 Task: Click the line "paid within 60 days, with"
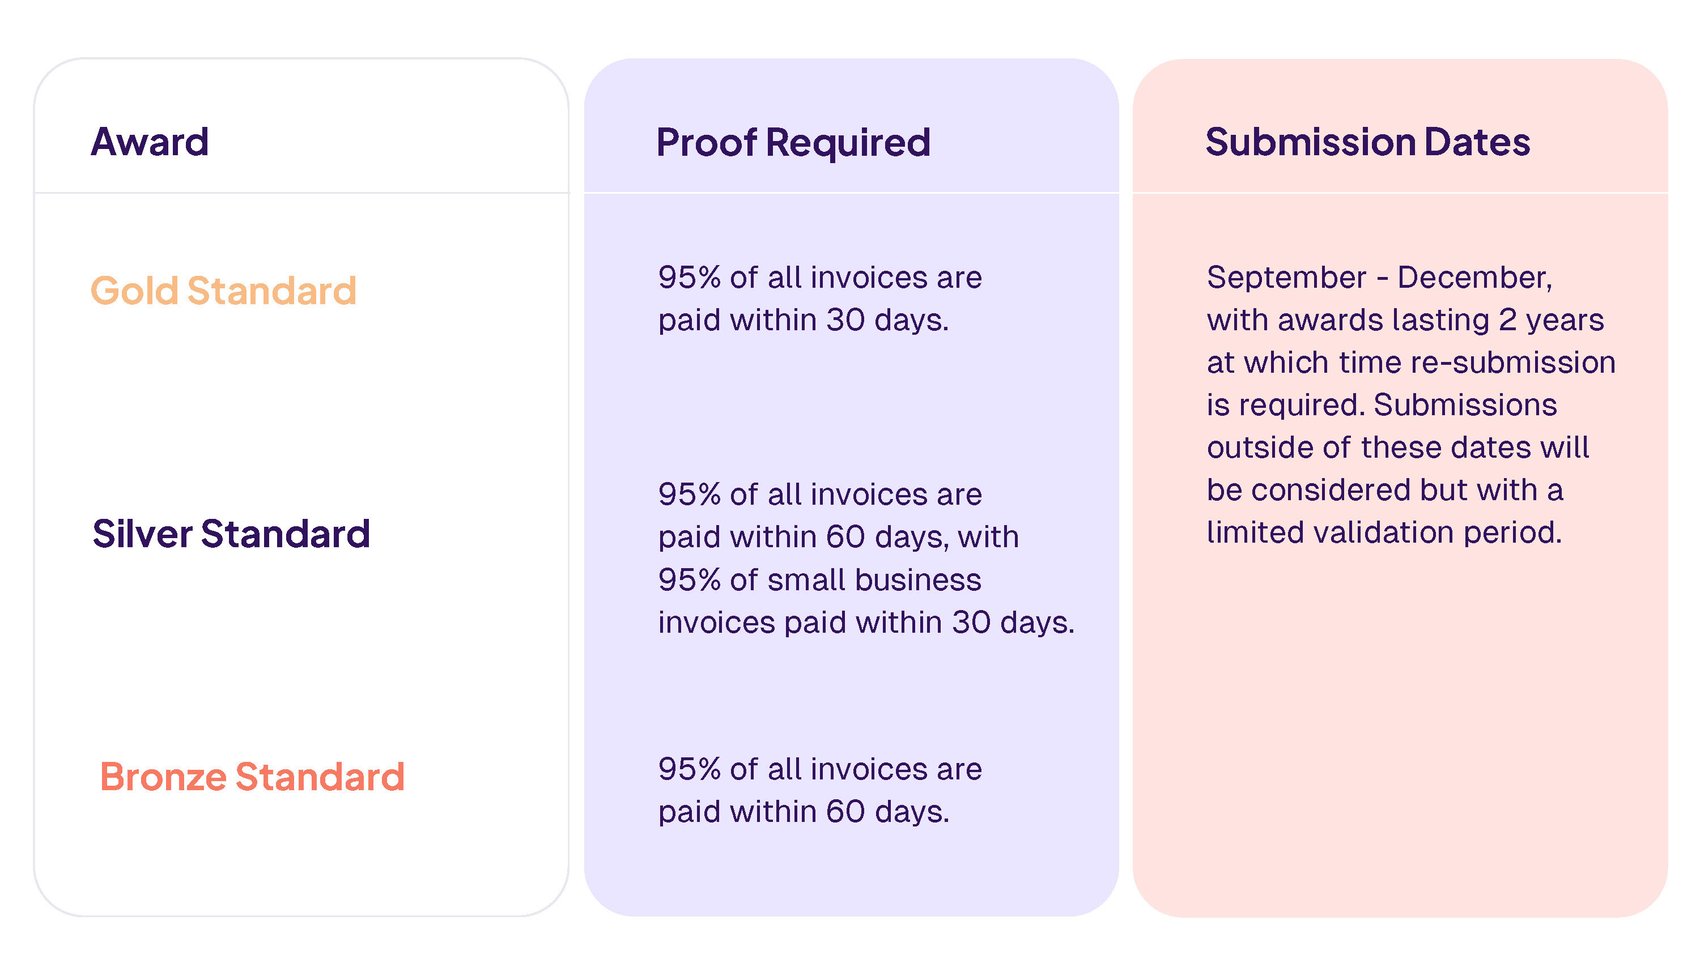pyautogui.click(x=838, y=537)
